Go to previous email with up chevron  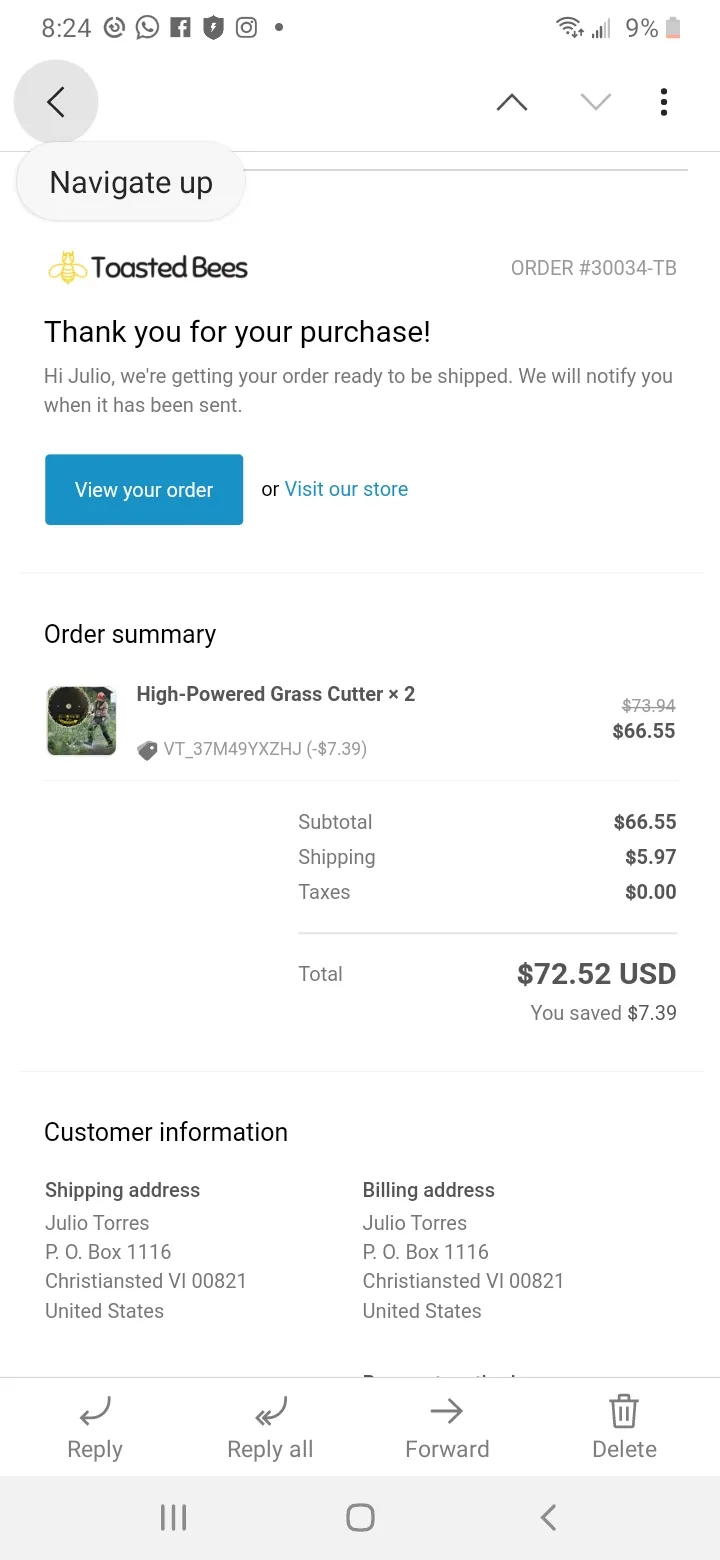tap(511, 102)
